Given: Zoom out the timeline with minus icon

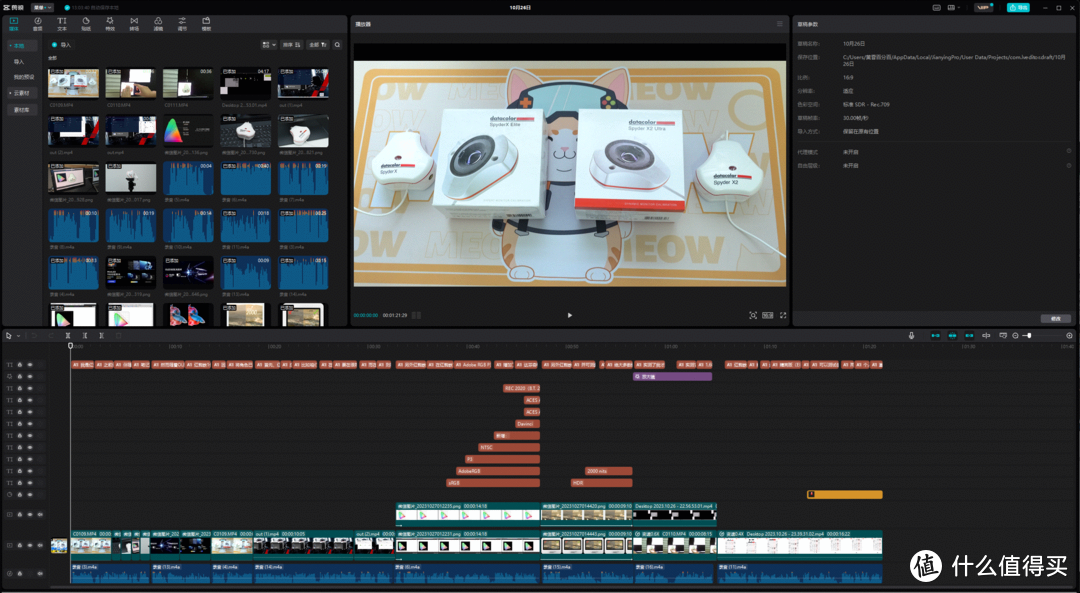Looking at the screenshot, I should point(1015,335).
